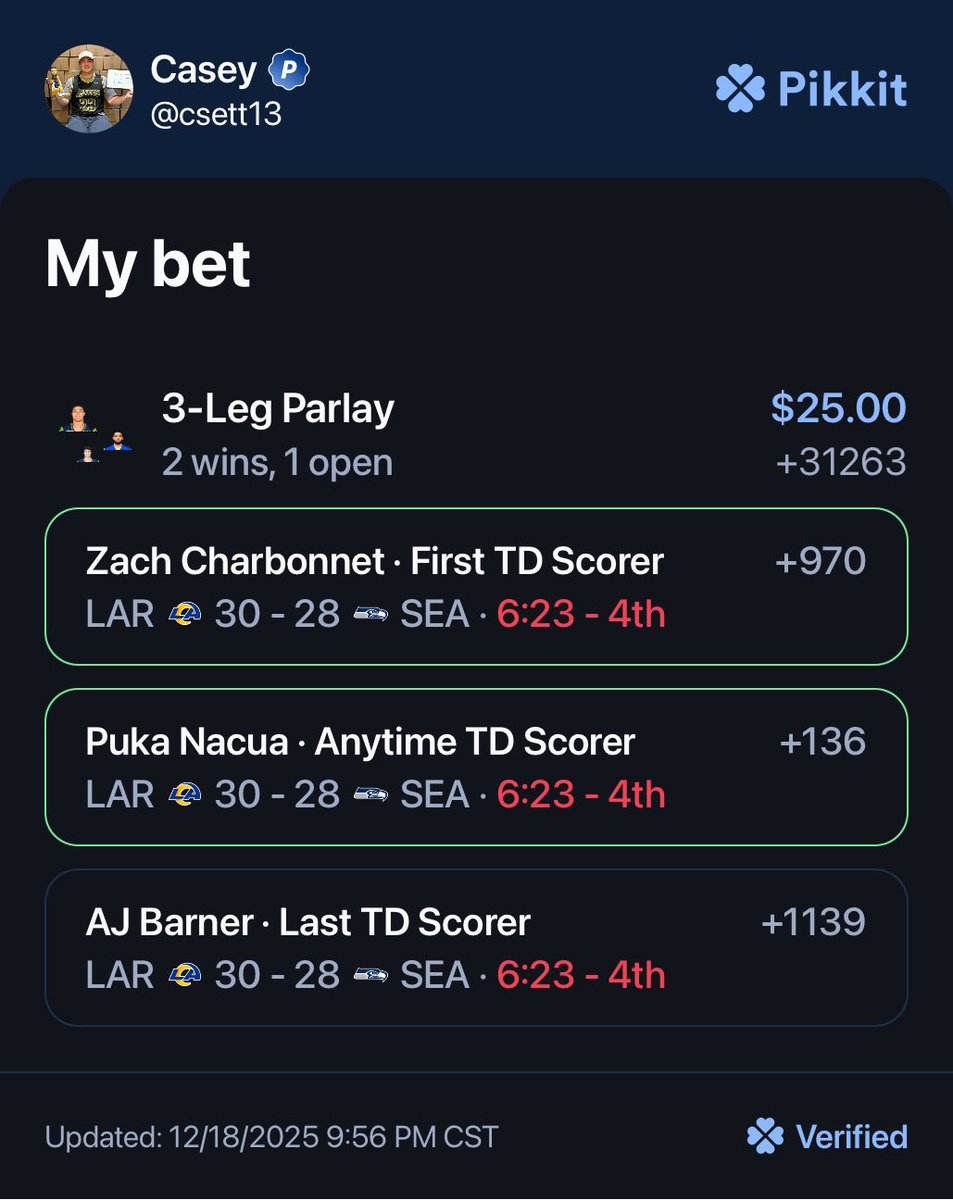Click the blue verified badge beside Casey
The width and height of the screenshot is (953, 1200).
[x=289, y=70]
